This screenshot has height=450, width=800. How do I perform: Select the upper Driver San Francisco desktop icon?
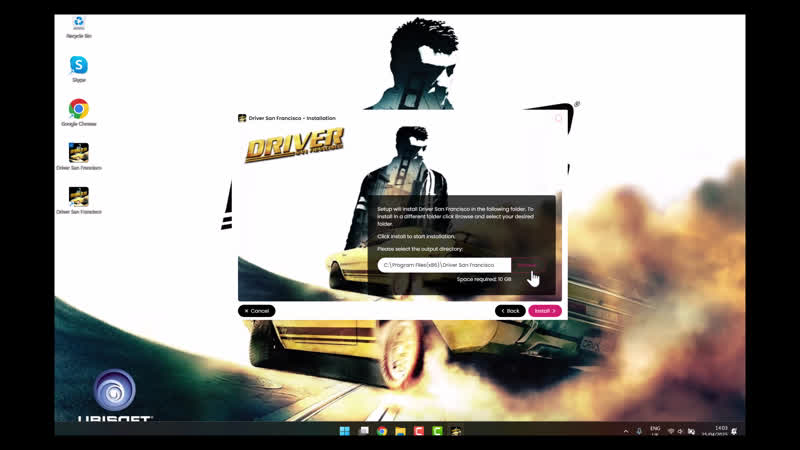(x=79, y=156)
